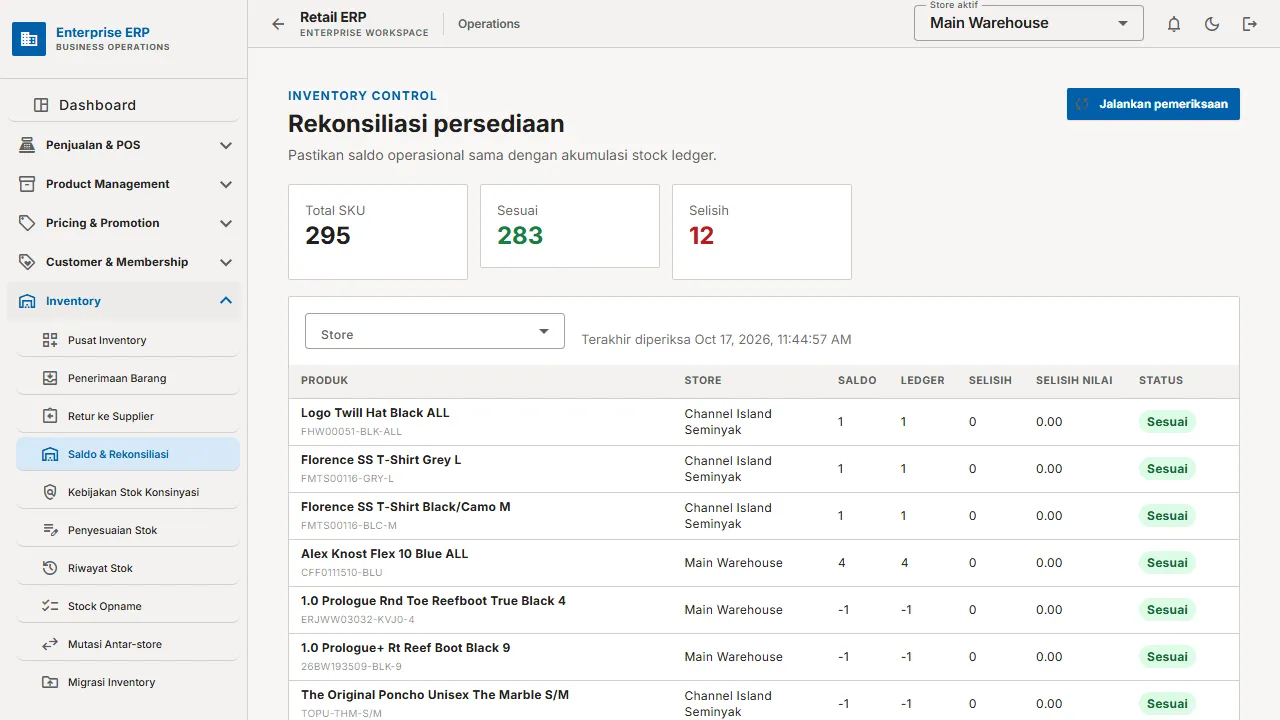Screen dimensions: 1280x720
Task: Open the Store aktif Main Warehouse dropdown
Action: [1029, 23]
